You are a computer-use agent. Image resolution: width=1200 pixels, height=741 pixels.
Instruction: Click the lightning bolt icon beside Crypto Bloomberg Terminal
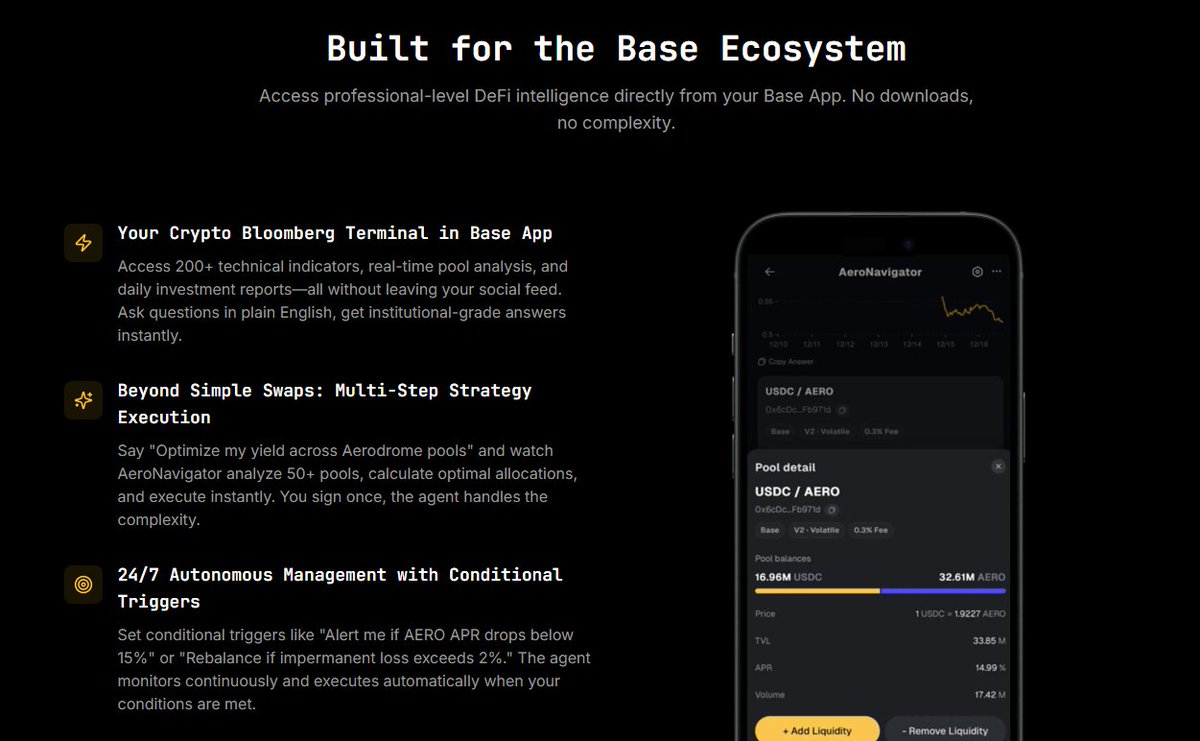tap(84, 243)
